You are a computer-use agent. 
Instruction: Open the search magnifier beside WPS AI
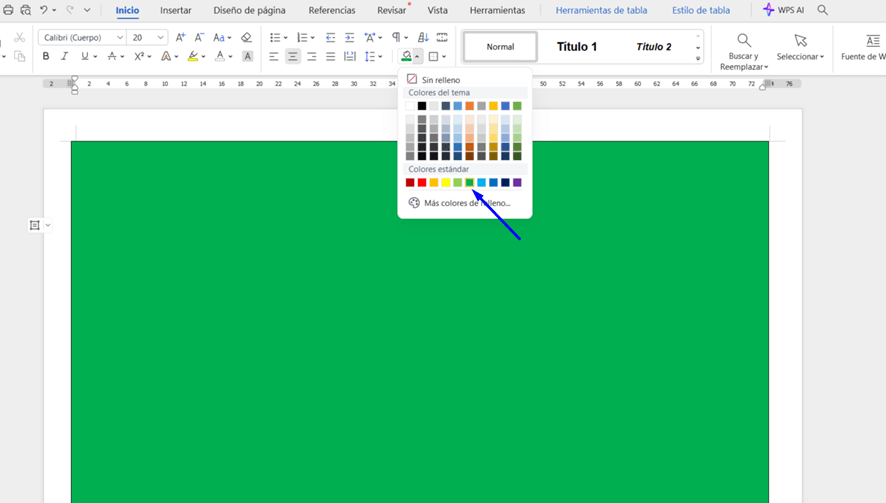point(823,10)
